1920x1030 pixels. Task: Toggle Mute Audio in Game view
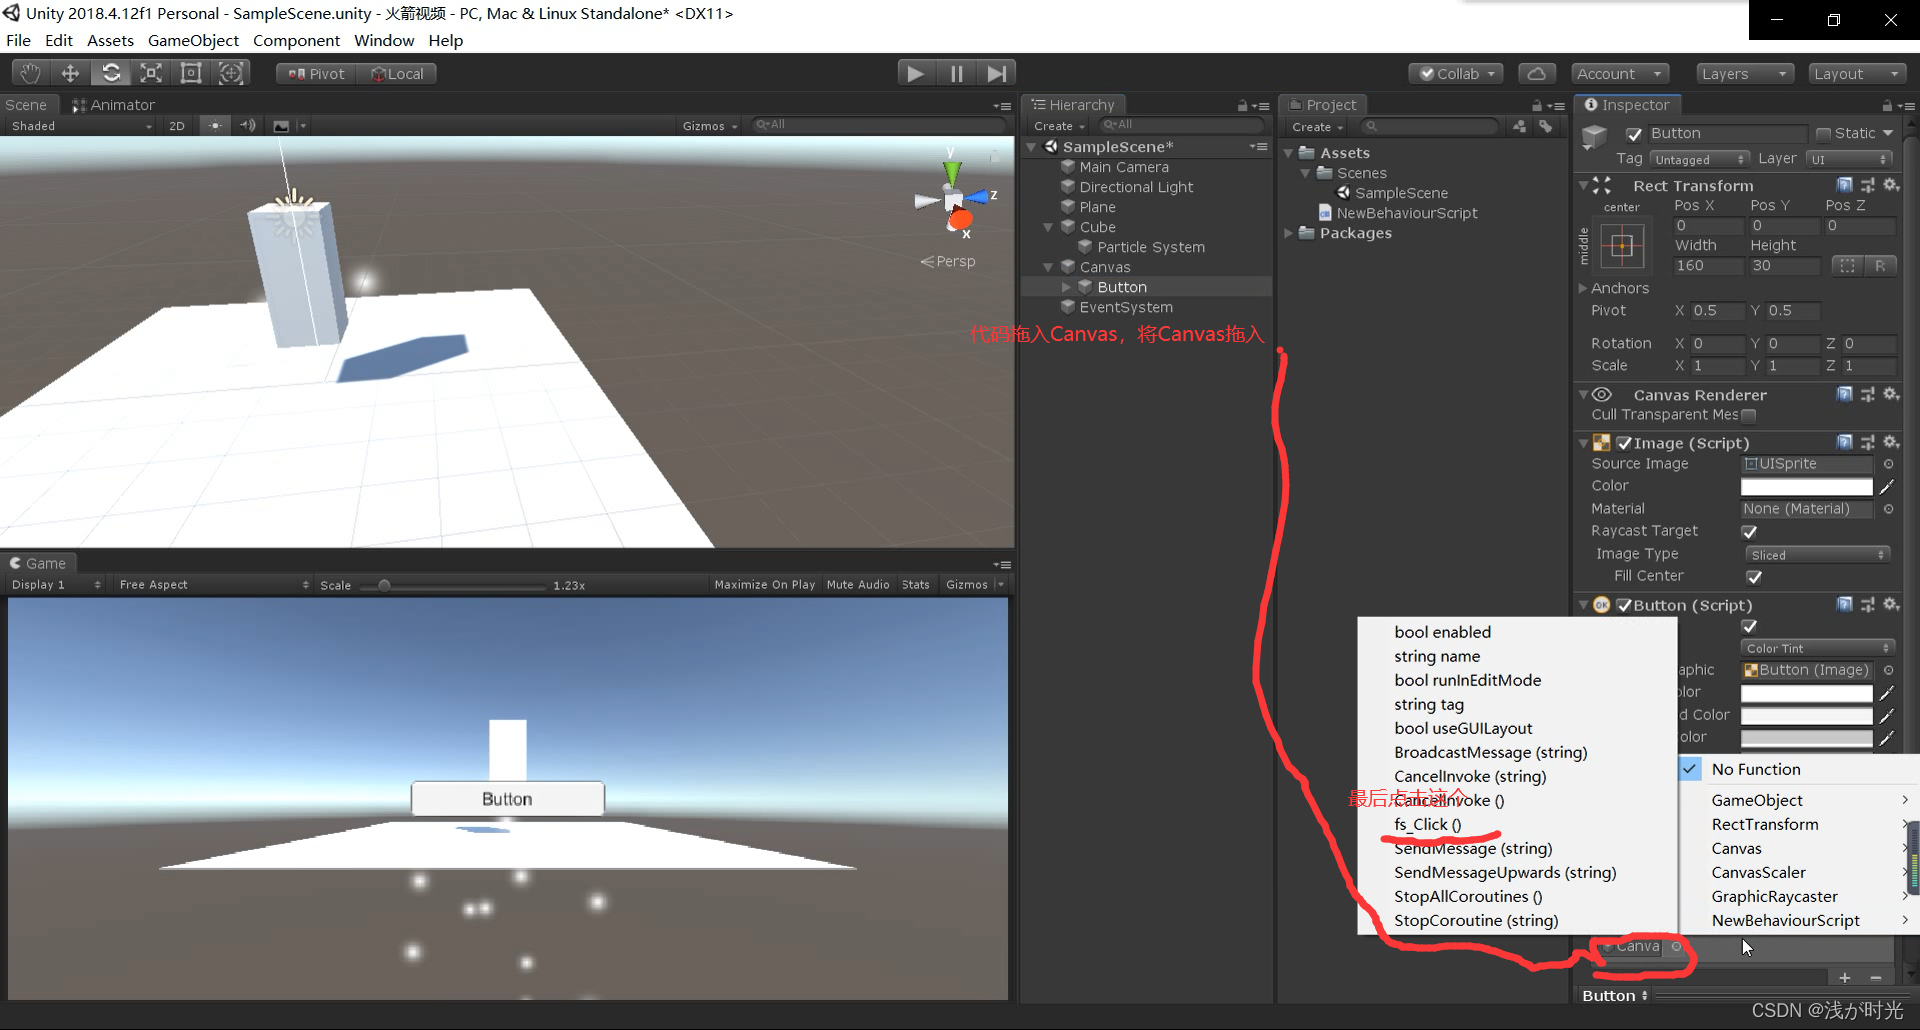858,585
